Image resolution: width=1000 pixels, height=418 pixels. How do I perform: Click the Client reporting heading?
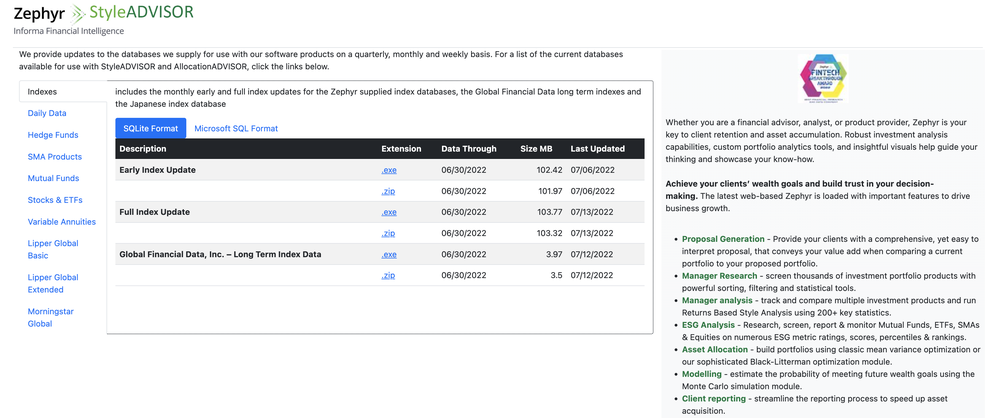click(714, 398)
